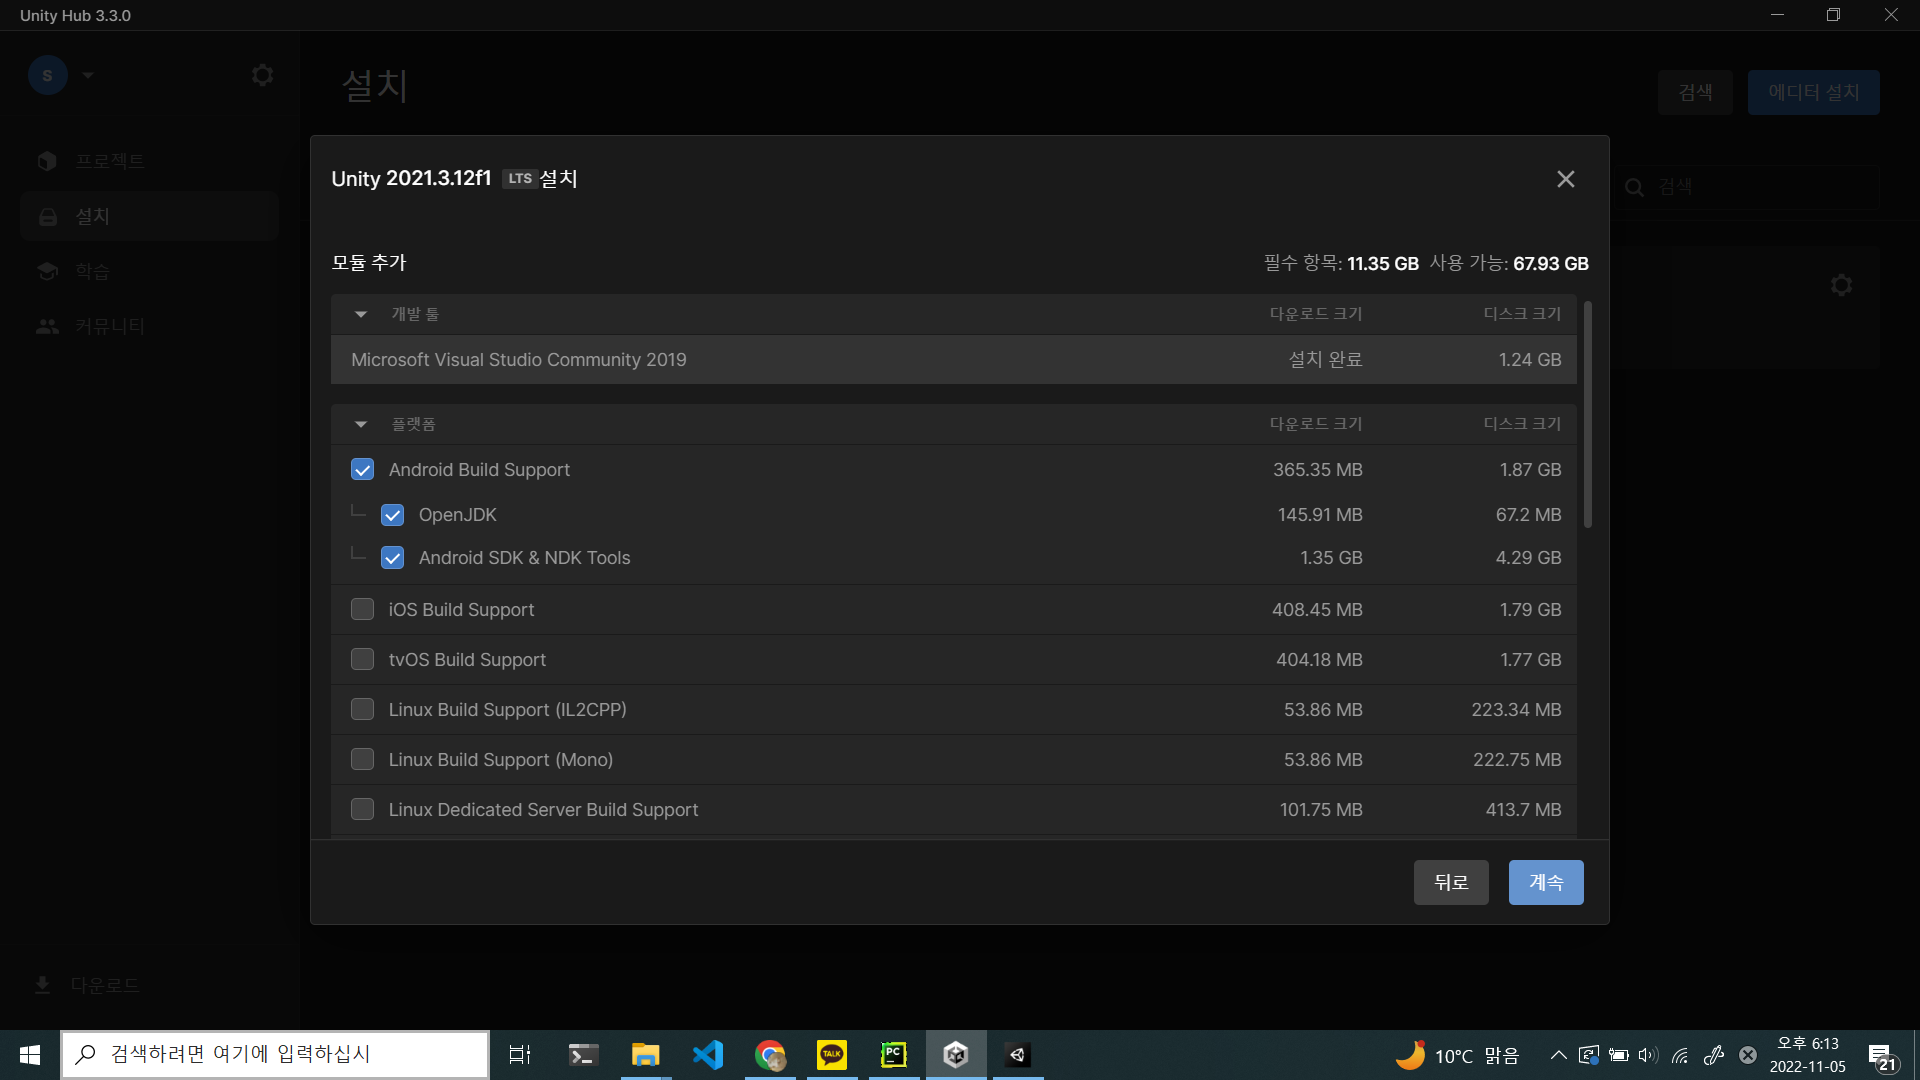This screenshot has width=1920, height=1080.
Task: Enable iOS Build Support checkbox
Action: tap(362, 610)
